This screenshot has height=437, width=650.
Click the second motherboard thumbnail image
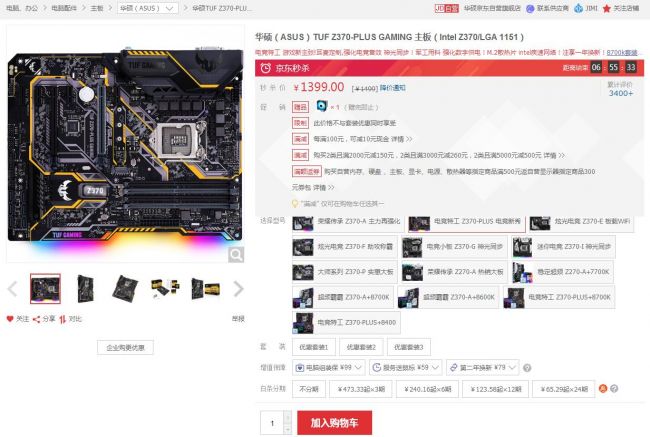tap(85, 289)
